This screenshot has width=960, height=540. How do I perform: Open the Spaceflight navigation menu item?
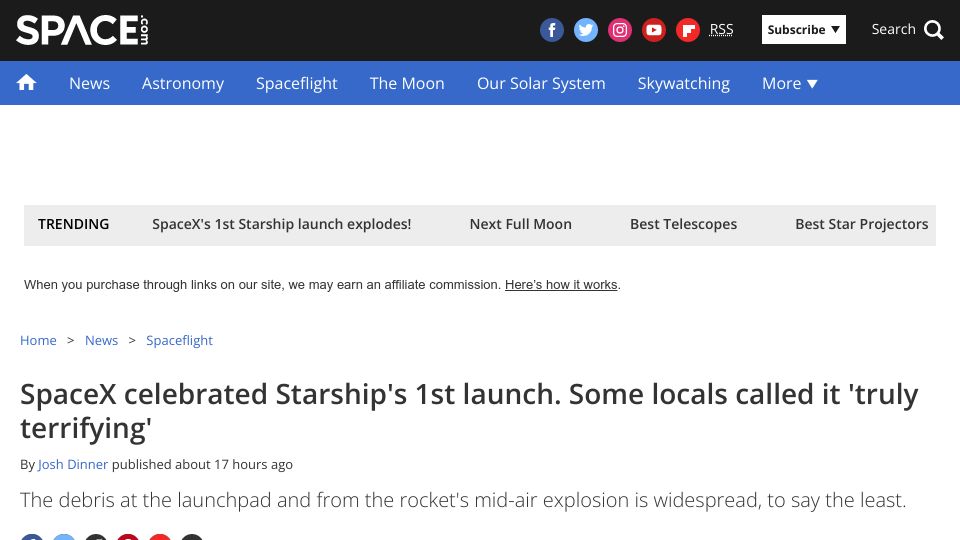pyautogui.click(x=296, y=83)
